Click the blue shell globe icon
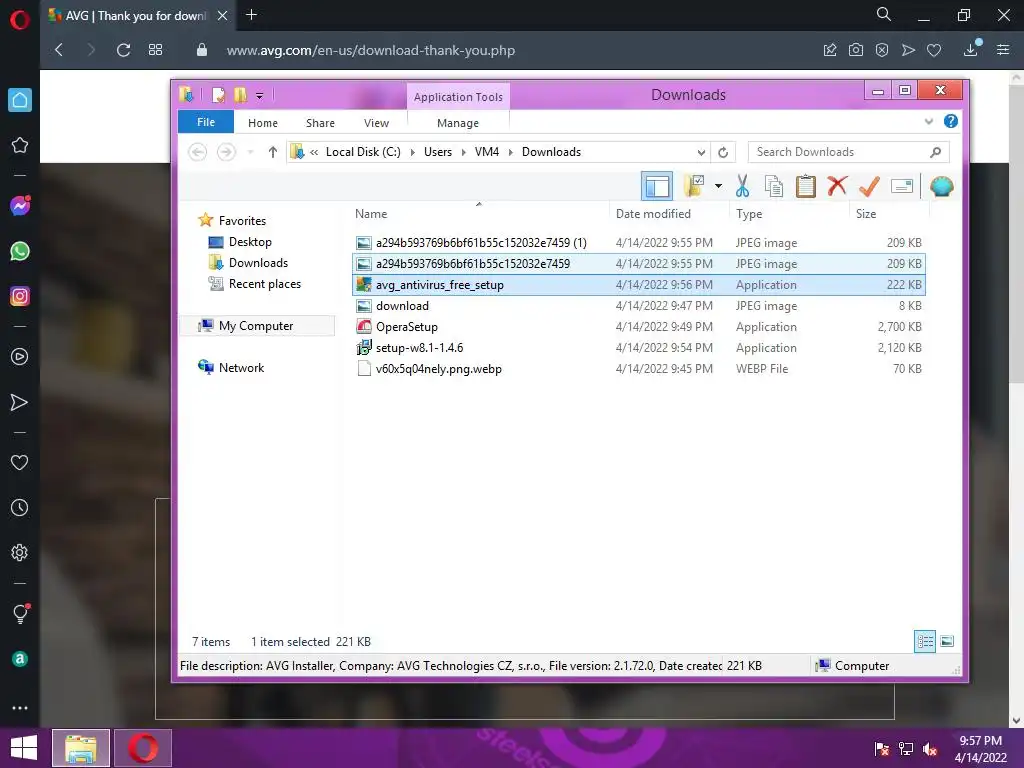 click(941, 186)
